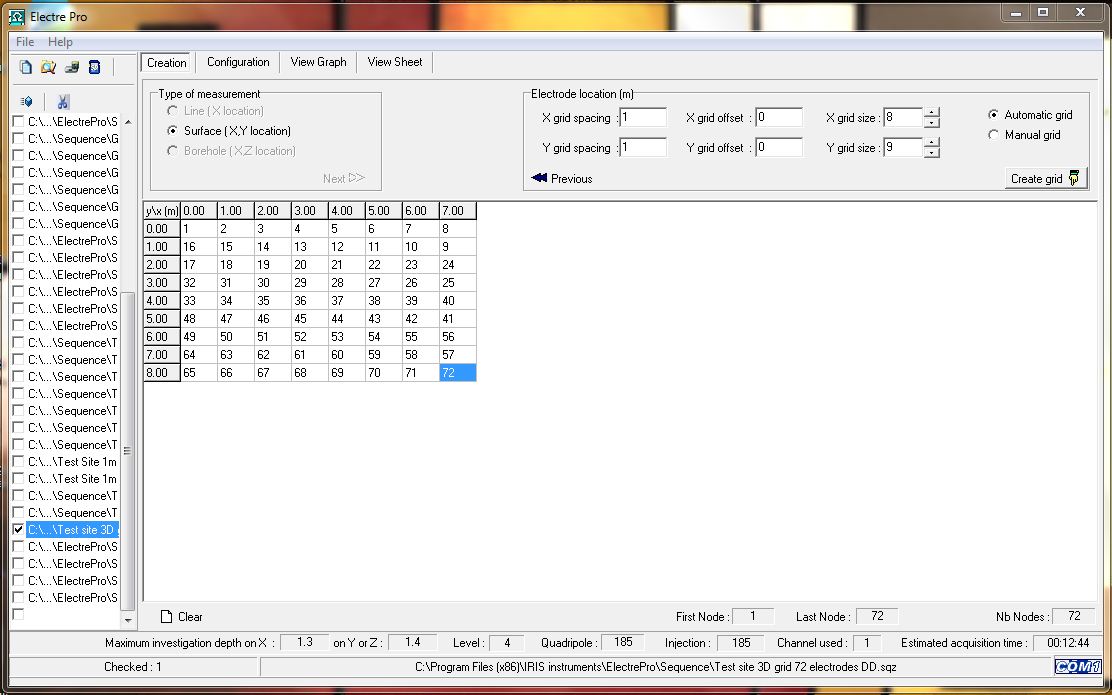Image resolution: width=1112 pixels, height=695 pixels.
Task: Click the new sequence document icon
Action: 26,67
